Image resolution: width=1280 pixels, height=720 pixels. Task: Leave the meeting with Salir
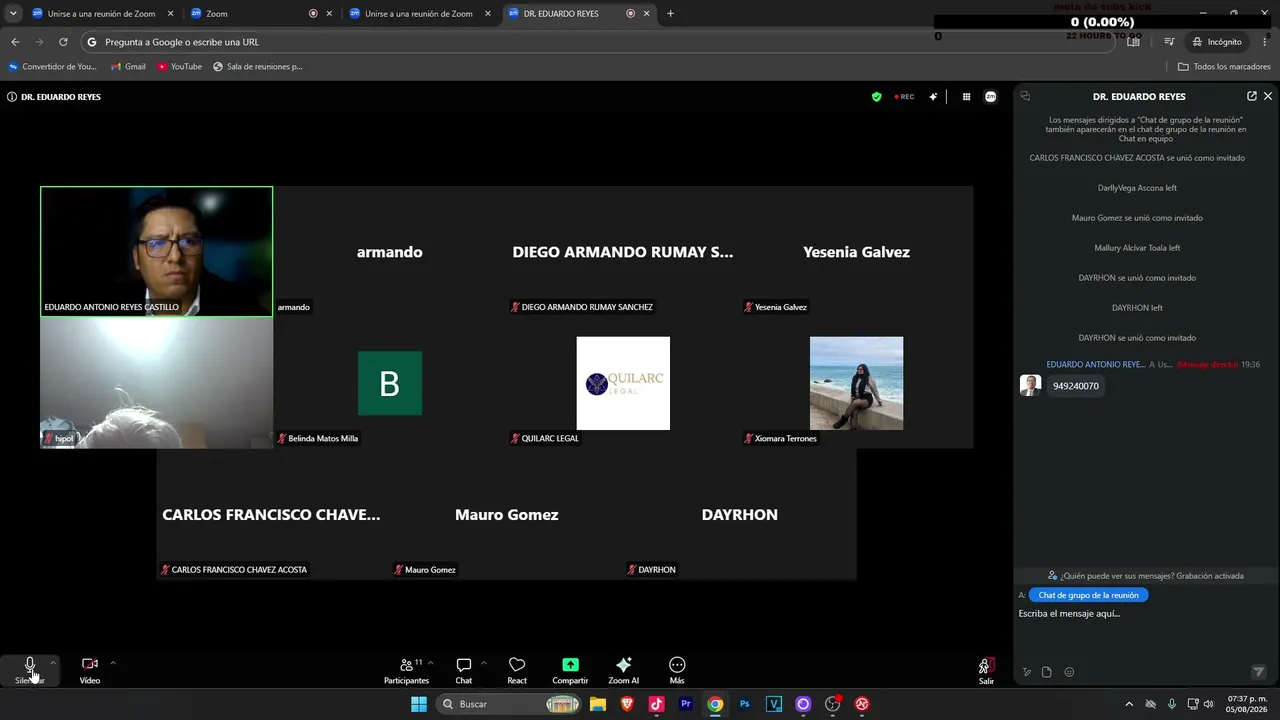pyautogui.click(x=986, y=670)
